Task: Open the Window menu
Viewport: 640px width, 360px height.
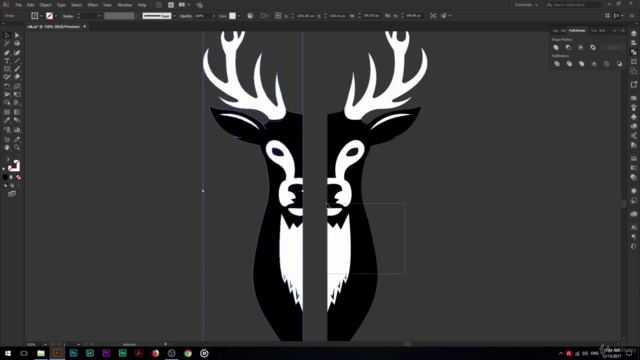Action: point(125,5)
